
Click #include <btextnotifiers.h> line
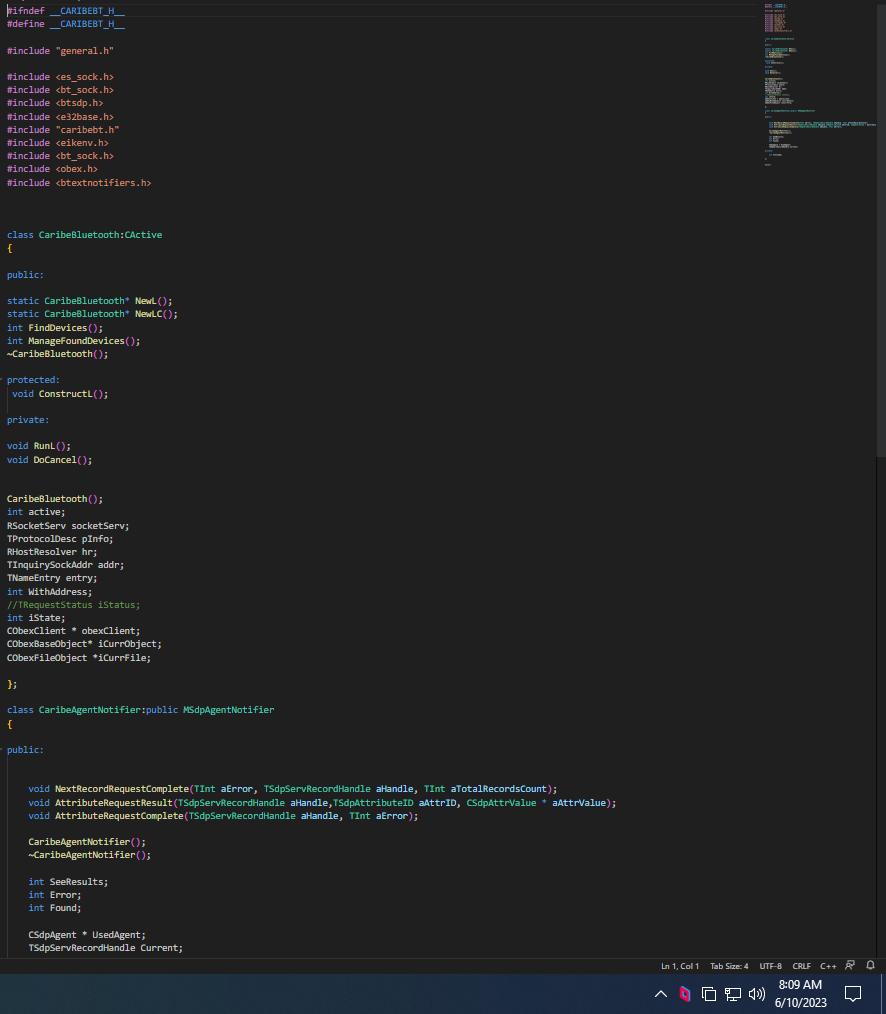coord(79,183)
